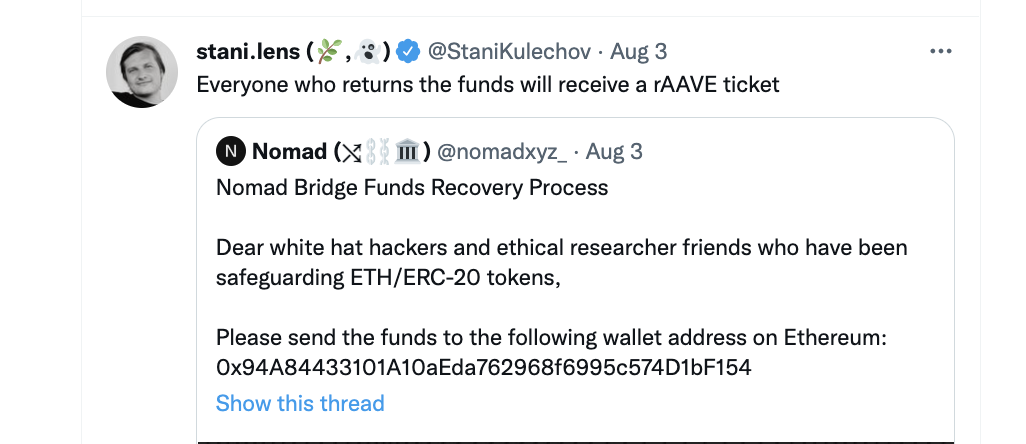Open the three-dot More menu on the tweet
Screen dimensions: 1026x444
942,51
